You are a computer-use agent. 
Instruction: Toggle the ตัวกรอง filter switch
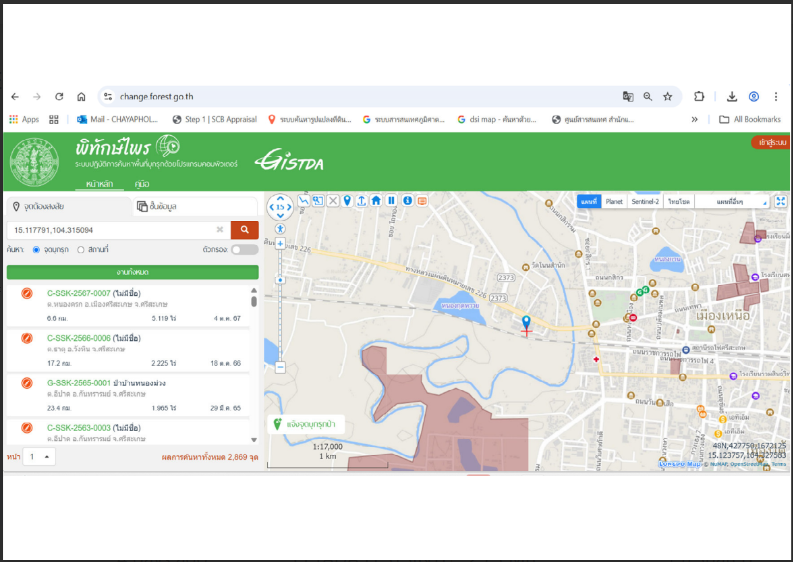[x=245, y=249]
